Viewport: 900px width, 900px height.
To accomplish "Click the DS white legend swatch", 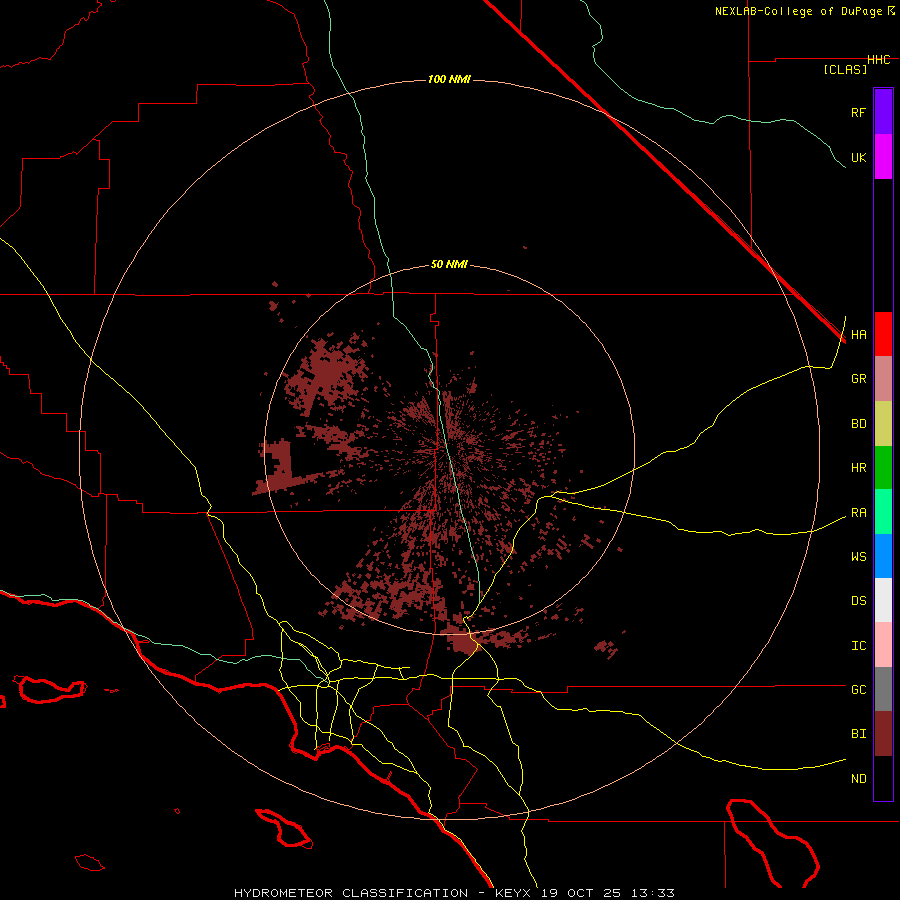I will point(883,600).
